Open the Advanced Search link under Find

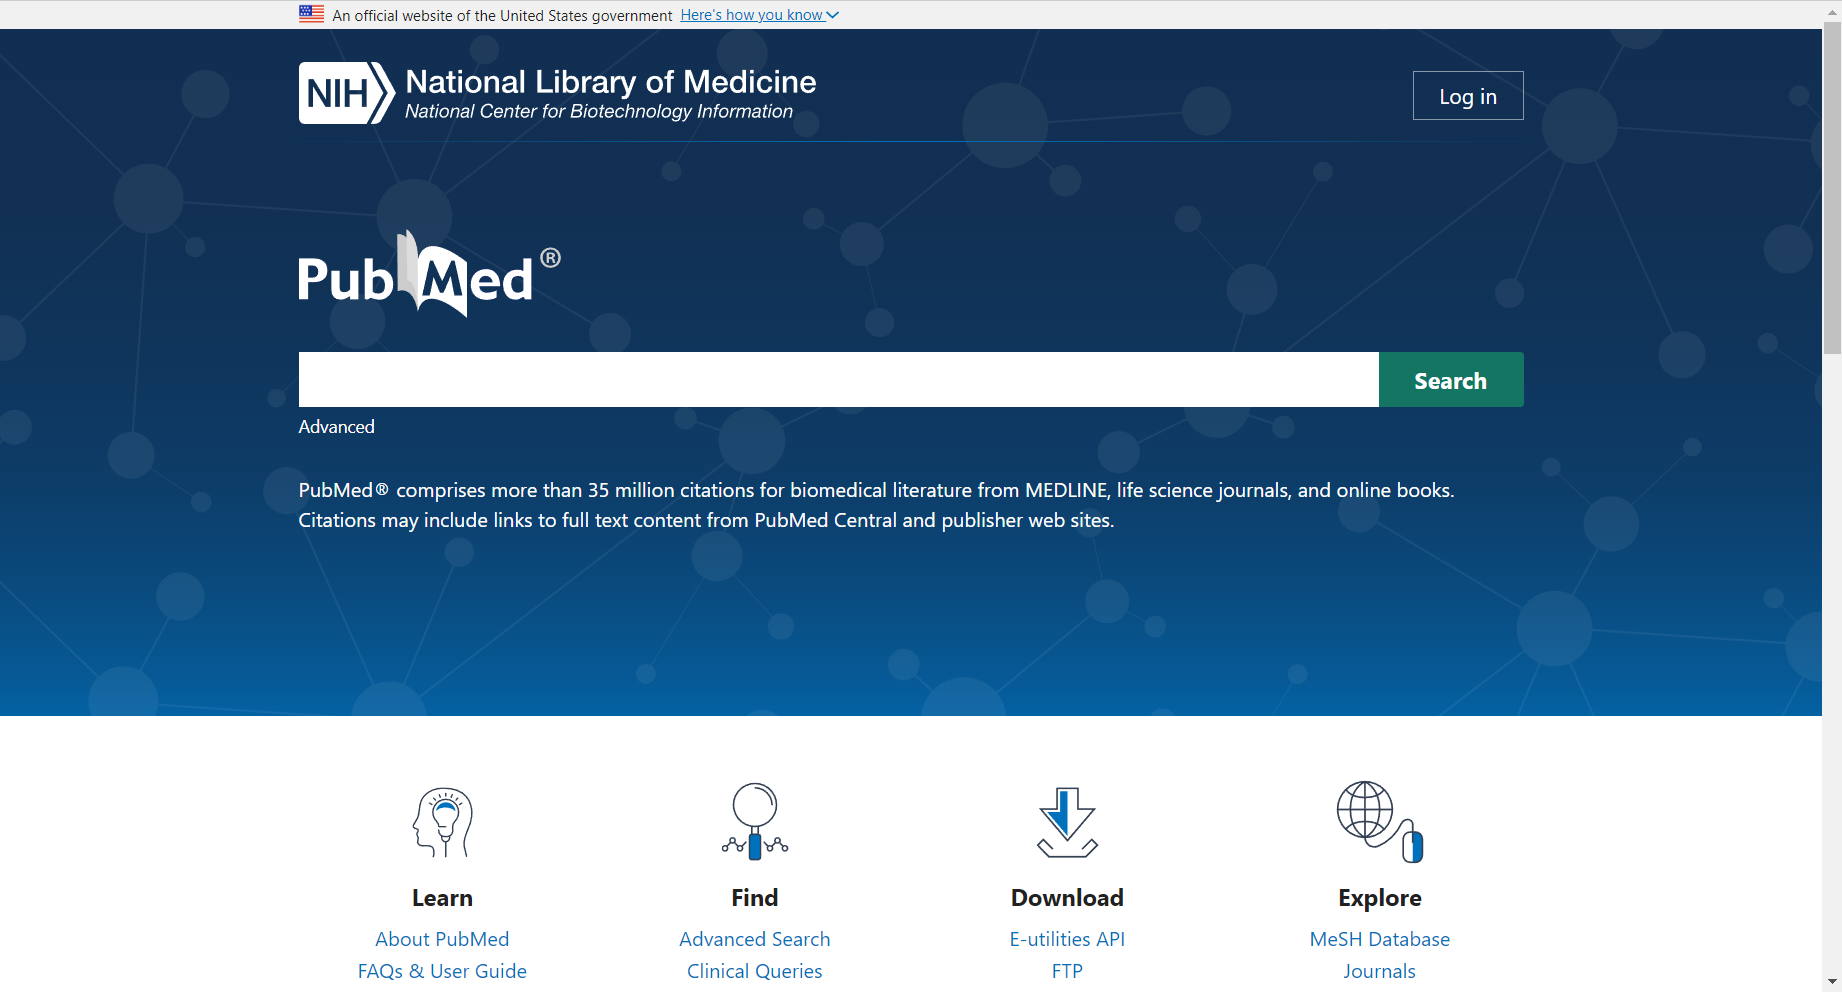coord(755,939)
